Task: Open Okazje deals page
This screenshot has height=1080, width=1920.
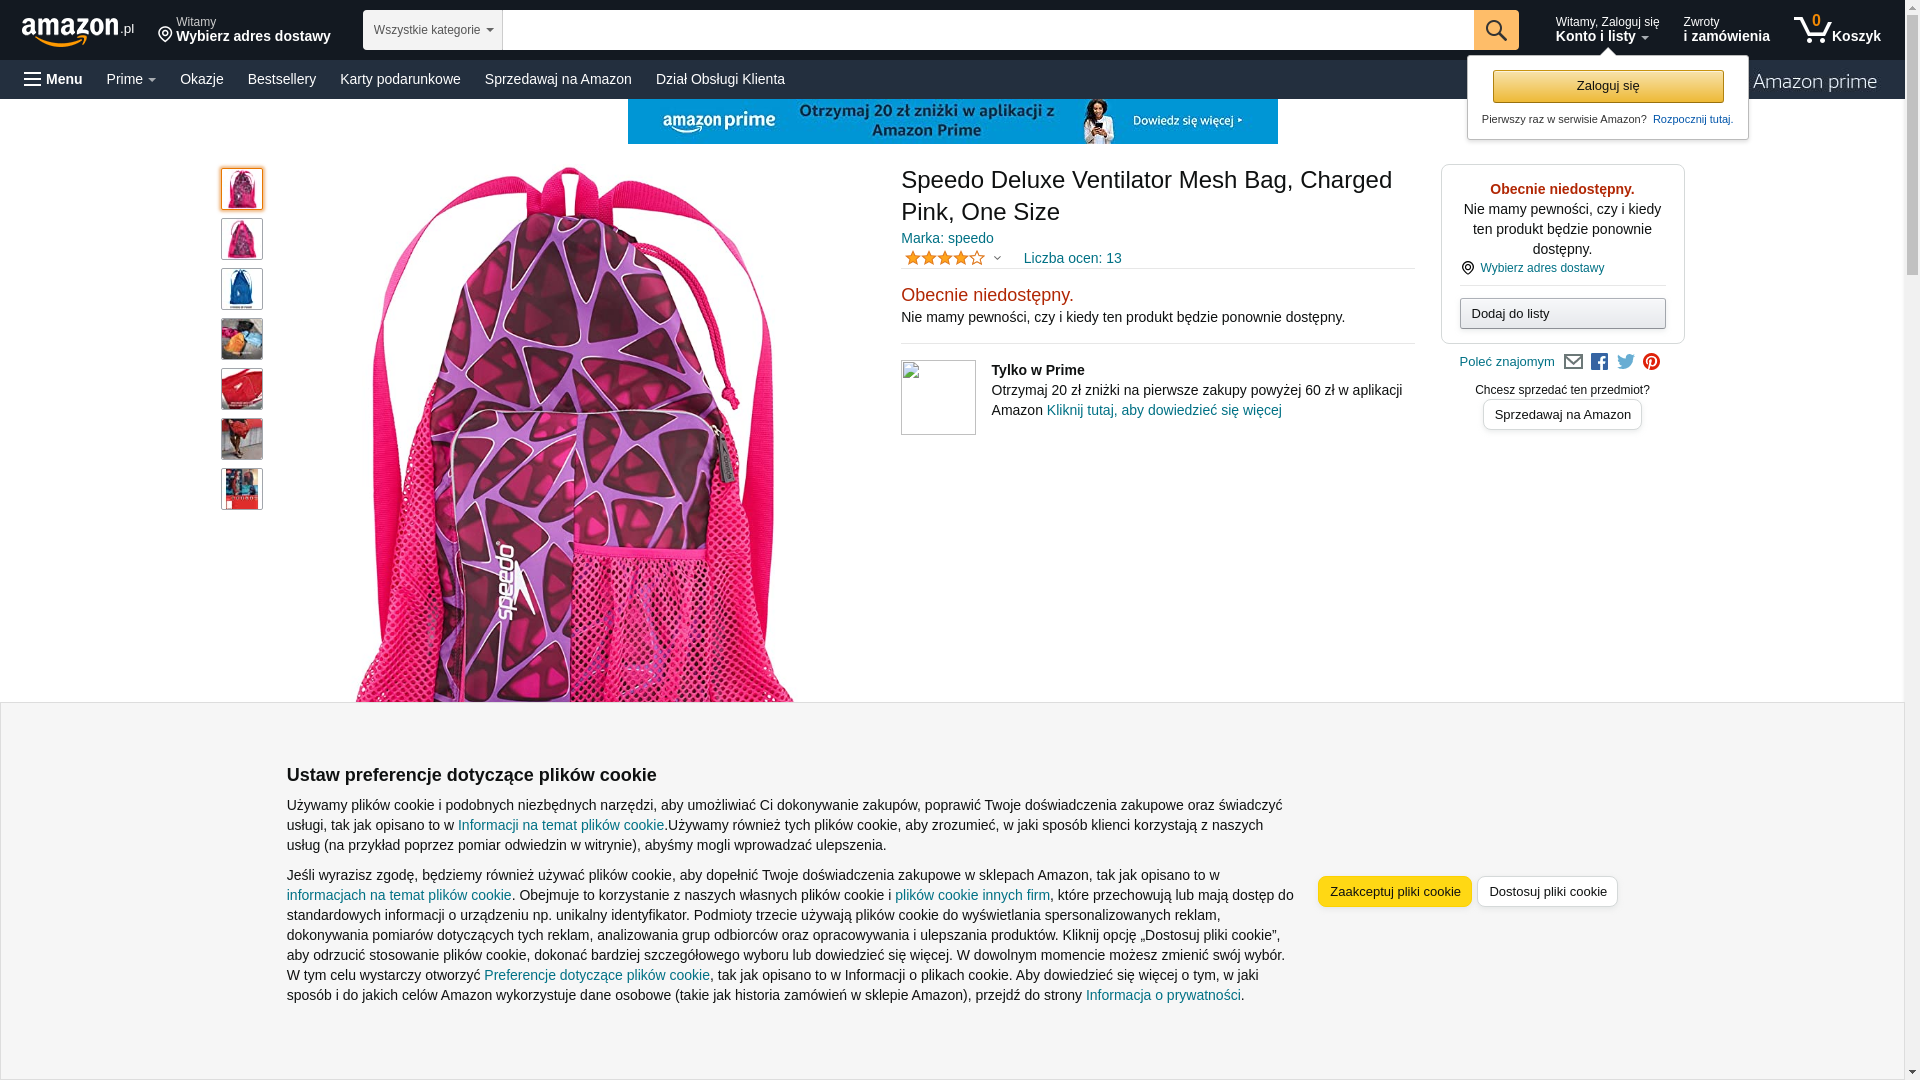Action: tap(202, 79)
